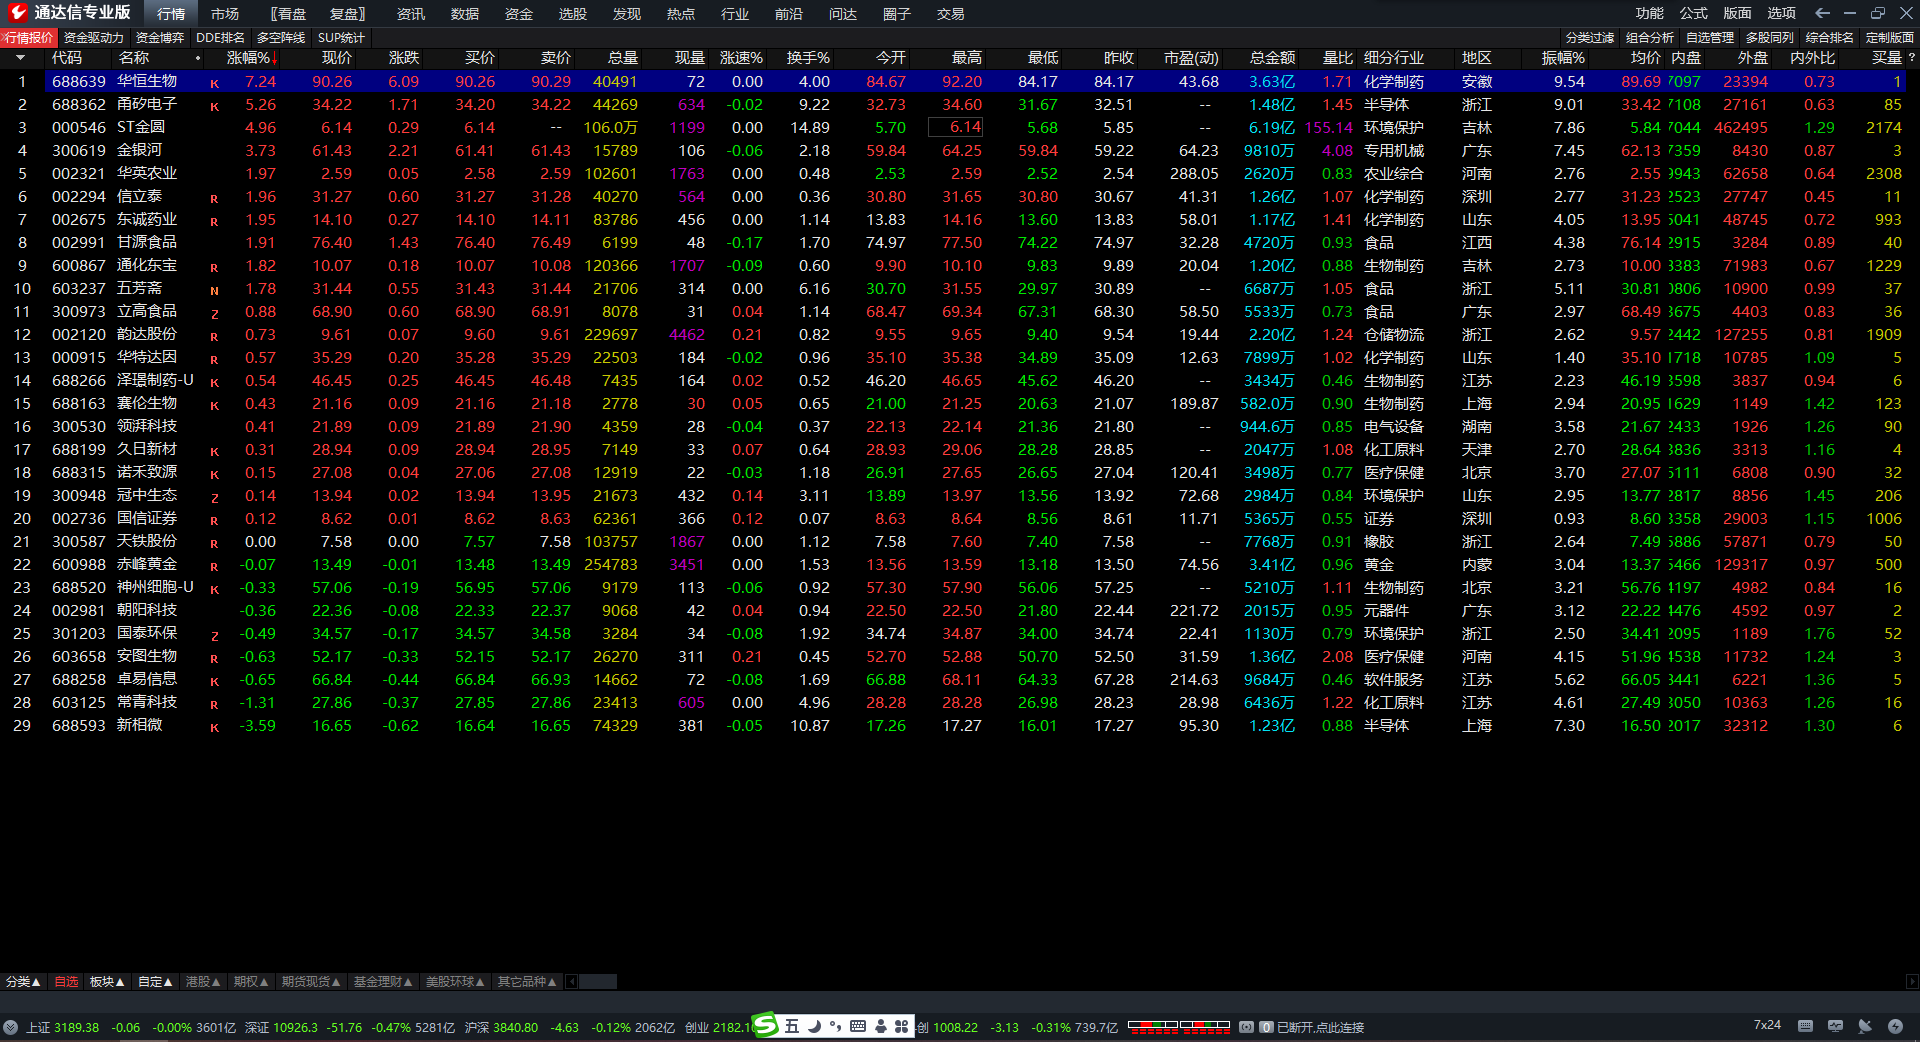Viewport: 1920px width, 1042px height.
Task: Click the Tongdaxin red logo icon
Action: click(18, 13)
